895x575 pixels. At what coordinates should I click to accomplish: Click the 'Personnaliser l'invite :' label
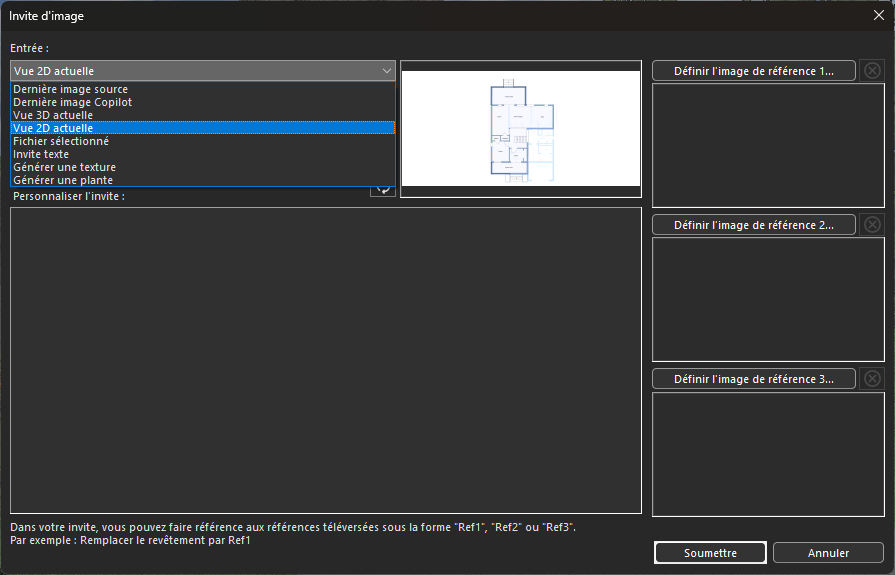[69, 196]
